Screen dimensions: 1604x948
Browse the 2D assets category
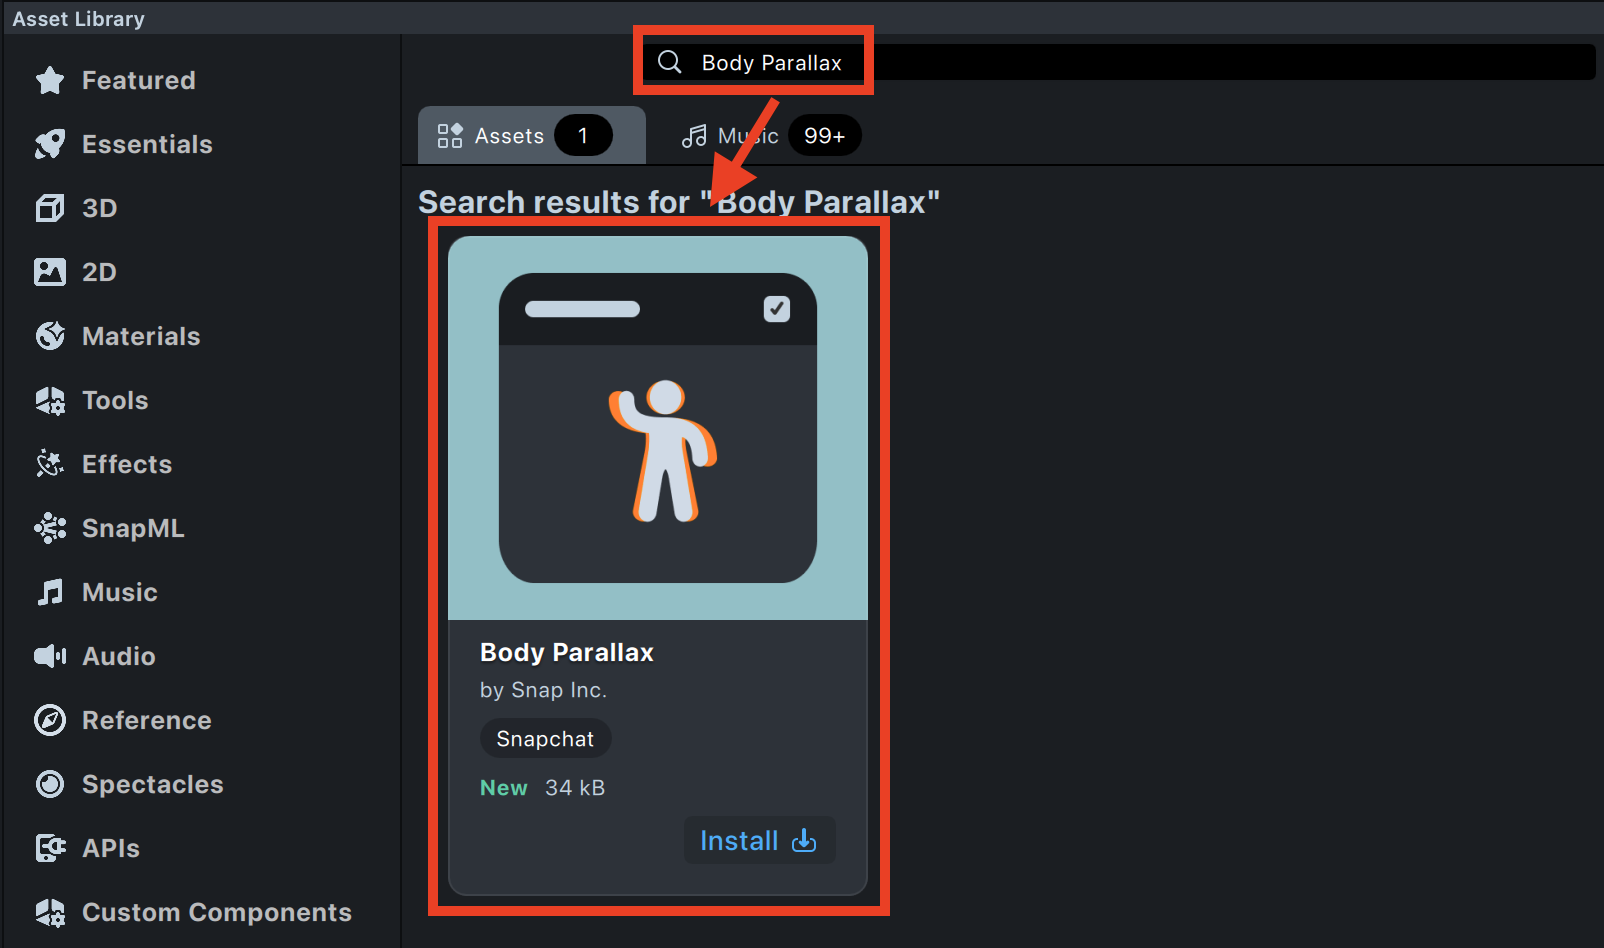76,272
